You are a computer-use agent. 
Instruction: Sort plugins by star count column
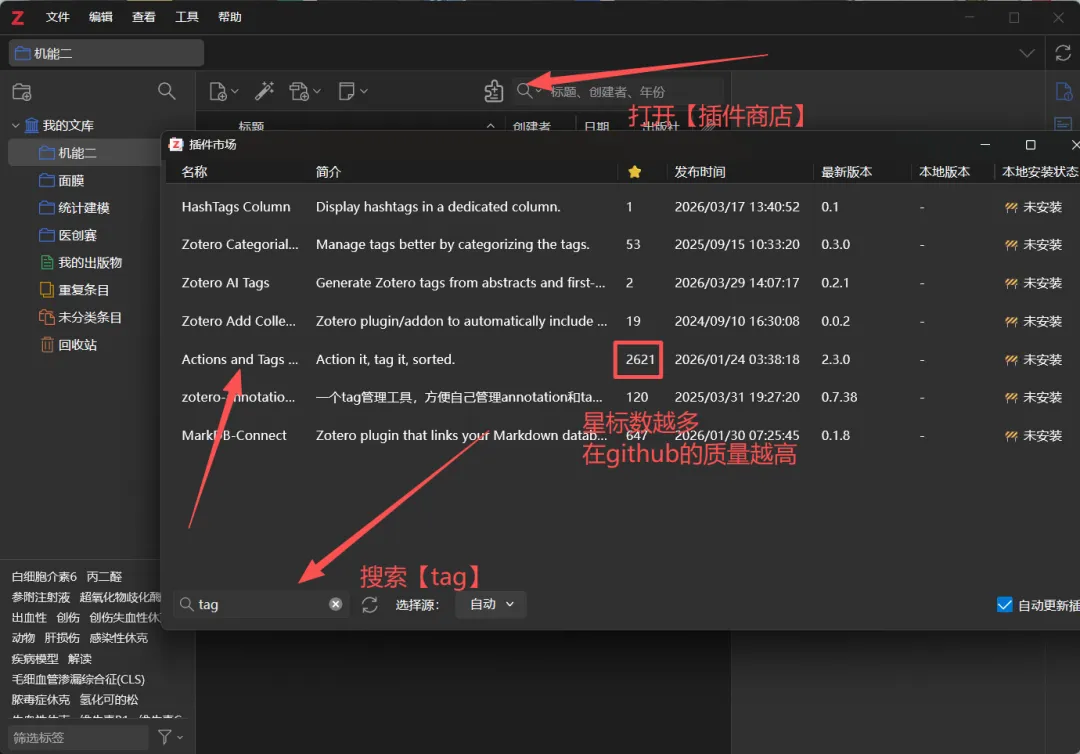coord(634,172)
